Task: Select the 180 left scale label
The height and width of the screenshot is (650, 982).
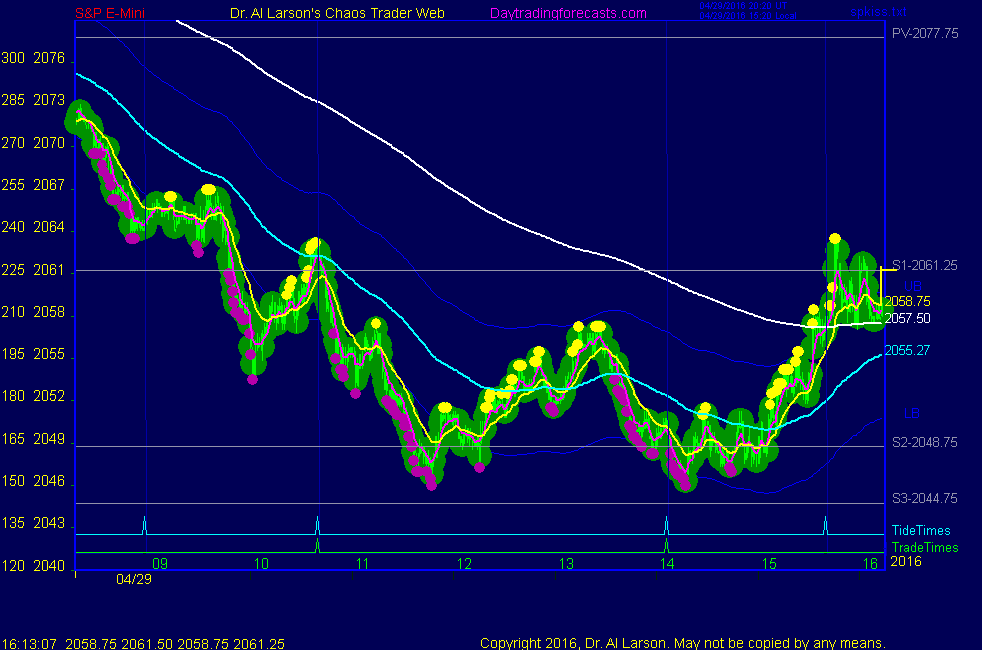Action: pyautogui.click(x=13, y=396)
